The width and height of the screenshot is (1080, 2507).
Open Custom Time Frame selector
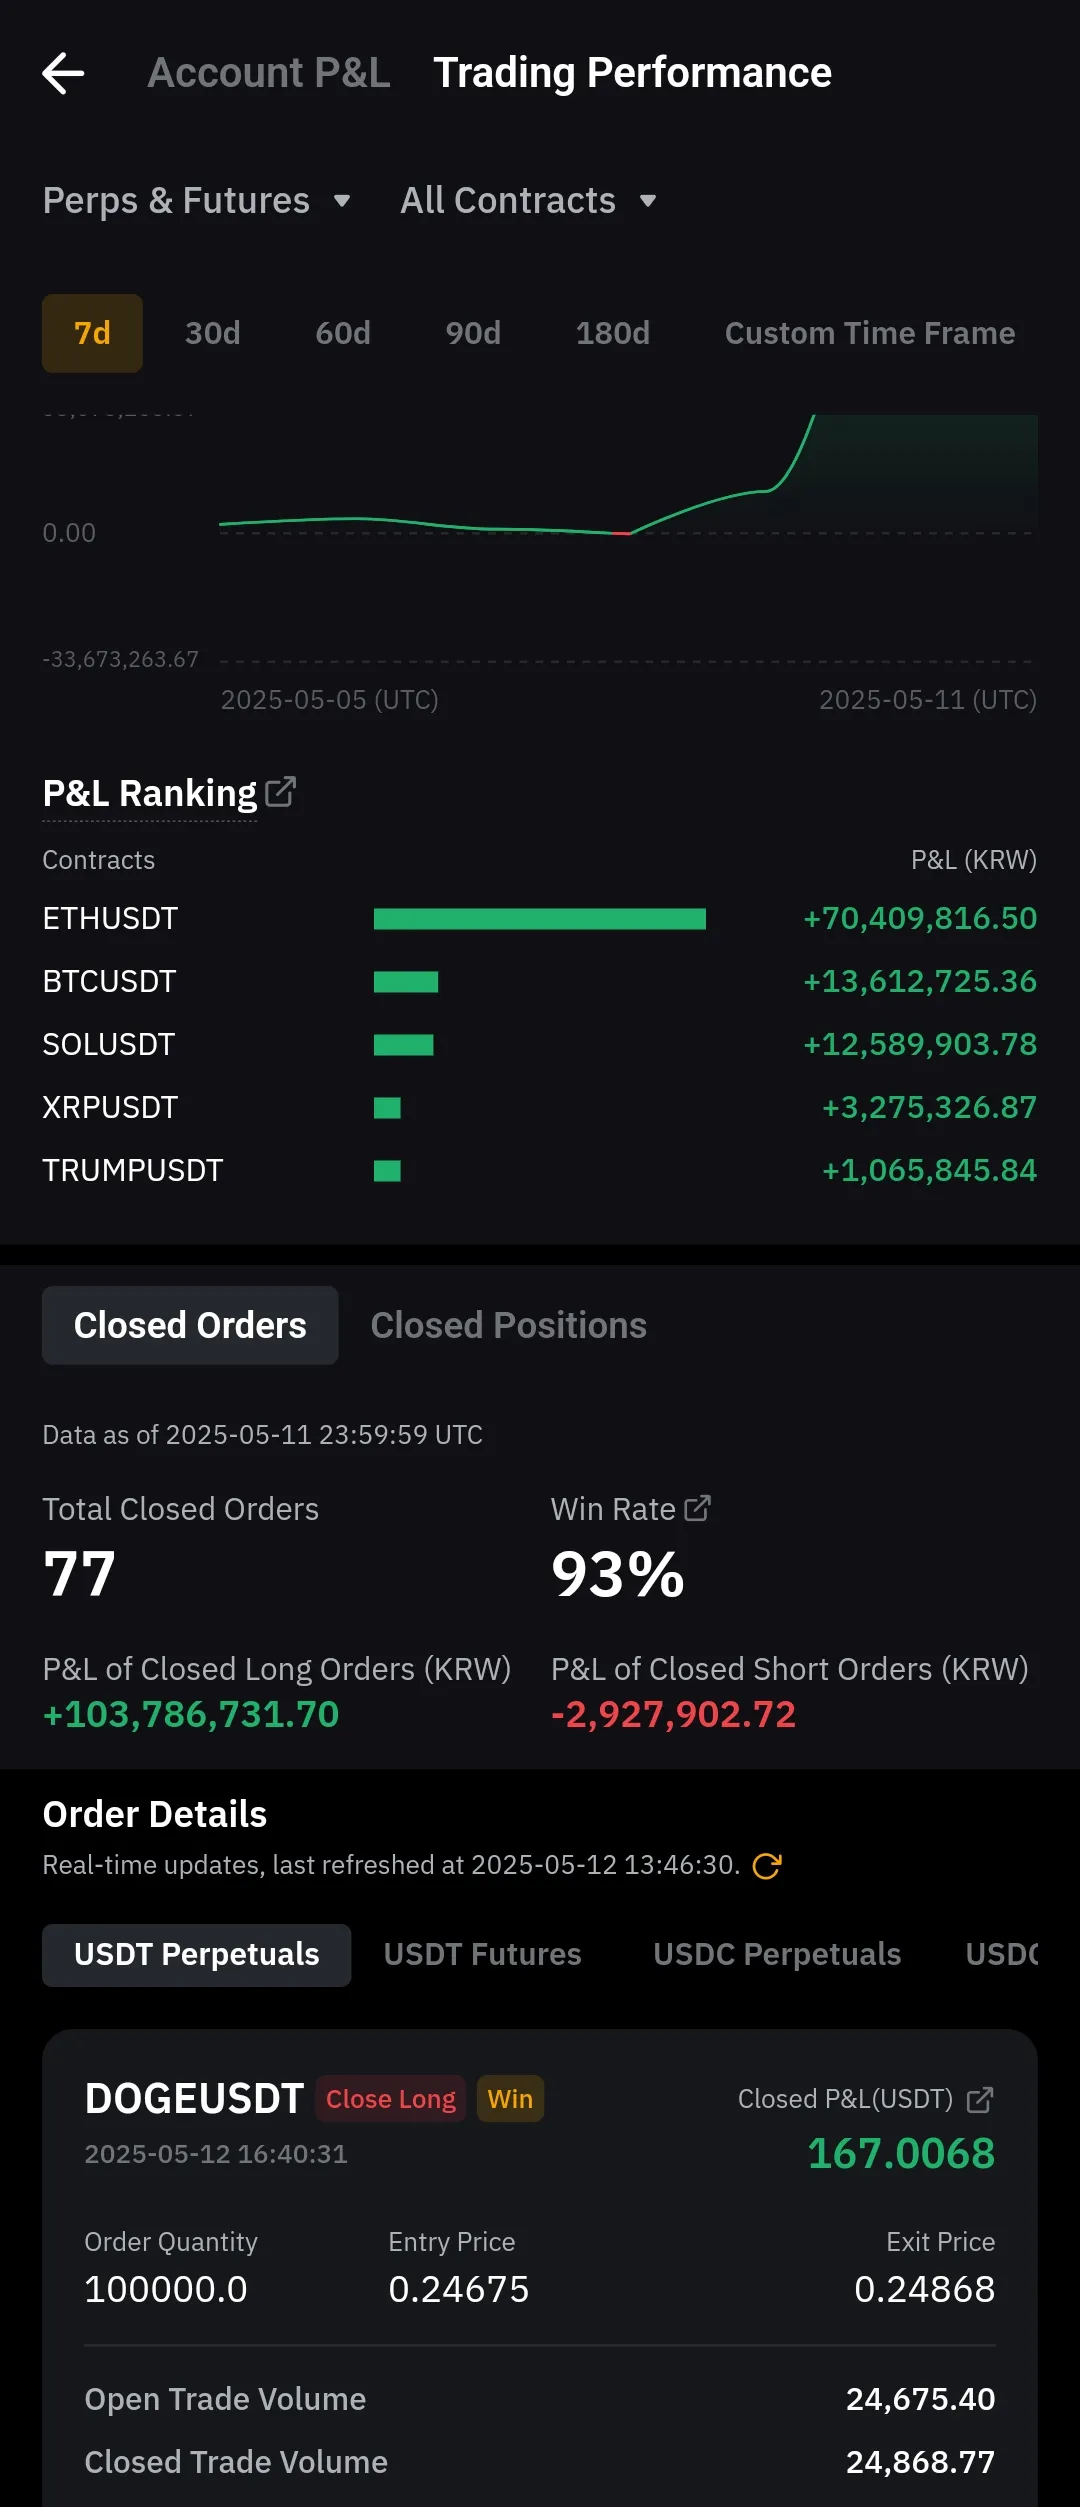pyautogui.click(x=869, y=333)
